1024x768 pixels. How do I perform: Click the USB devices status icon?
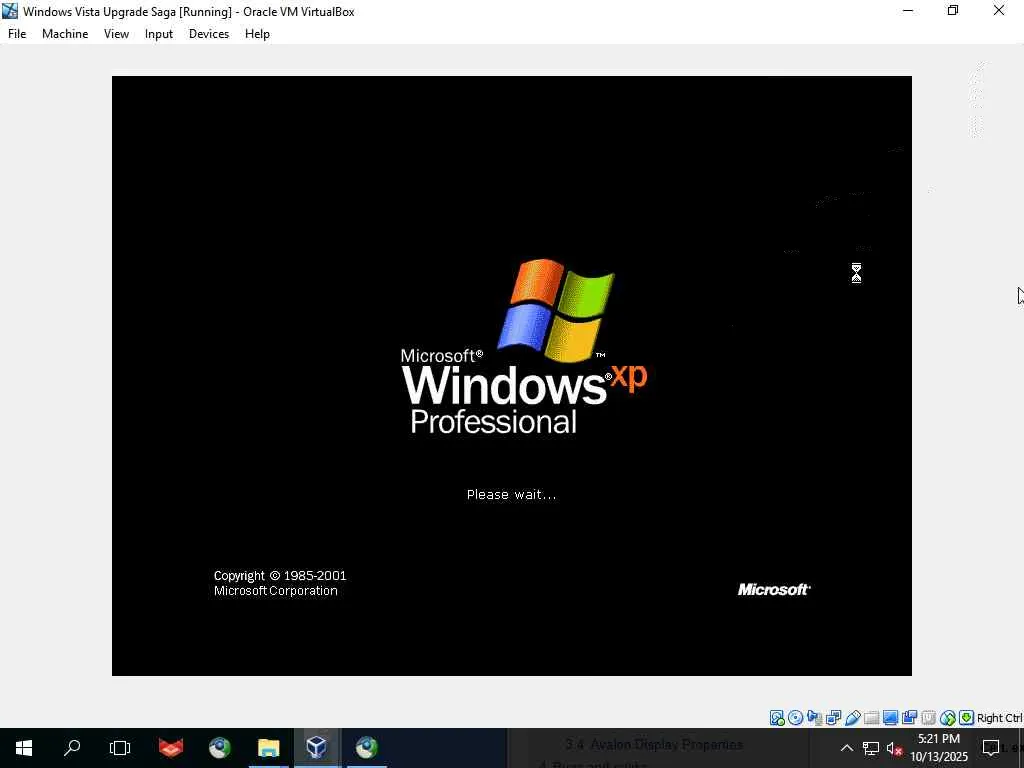(852, 718)
